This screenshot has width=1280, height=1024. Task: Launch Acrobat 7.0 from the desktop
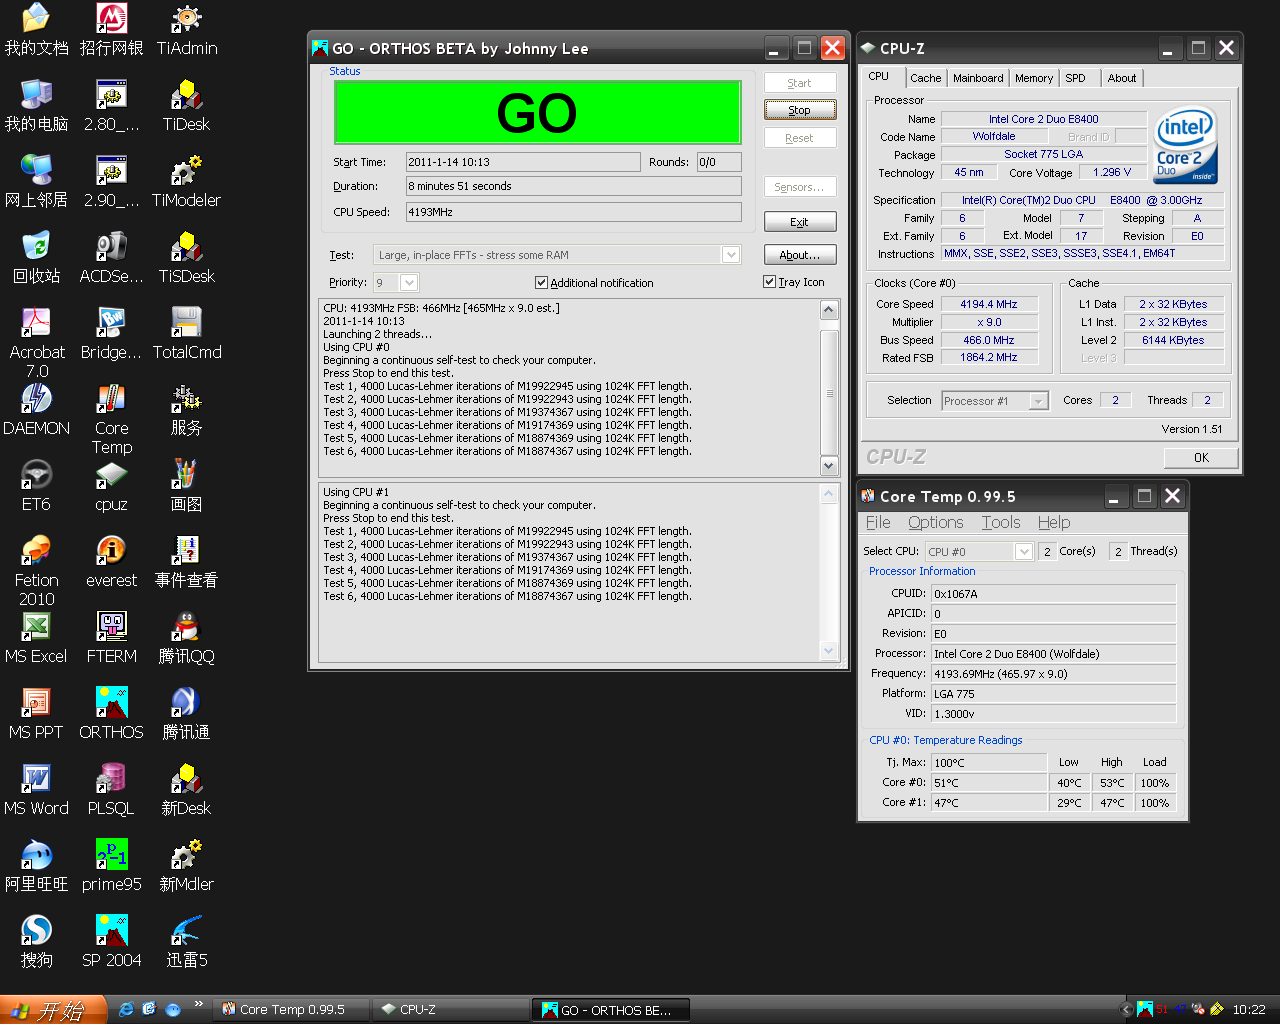coord(36,342)
